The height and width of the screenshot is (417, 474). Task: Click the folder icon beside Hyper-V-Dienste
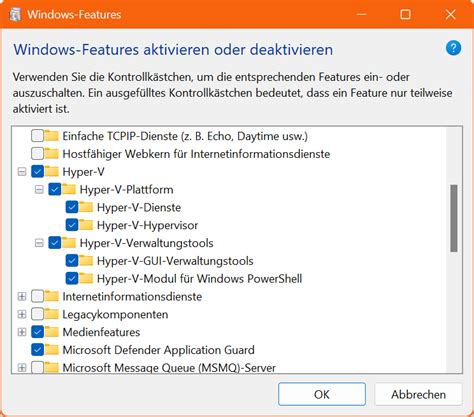click(86, 207)
